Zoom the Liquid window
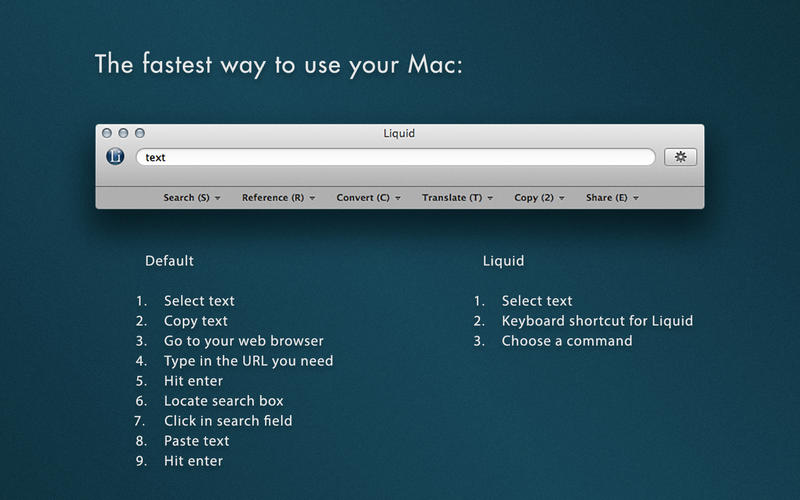 coord(139,133)
